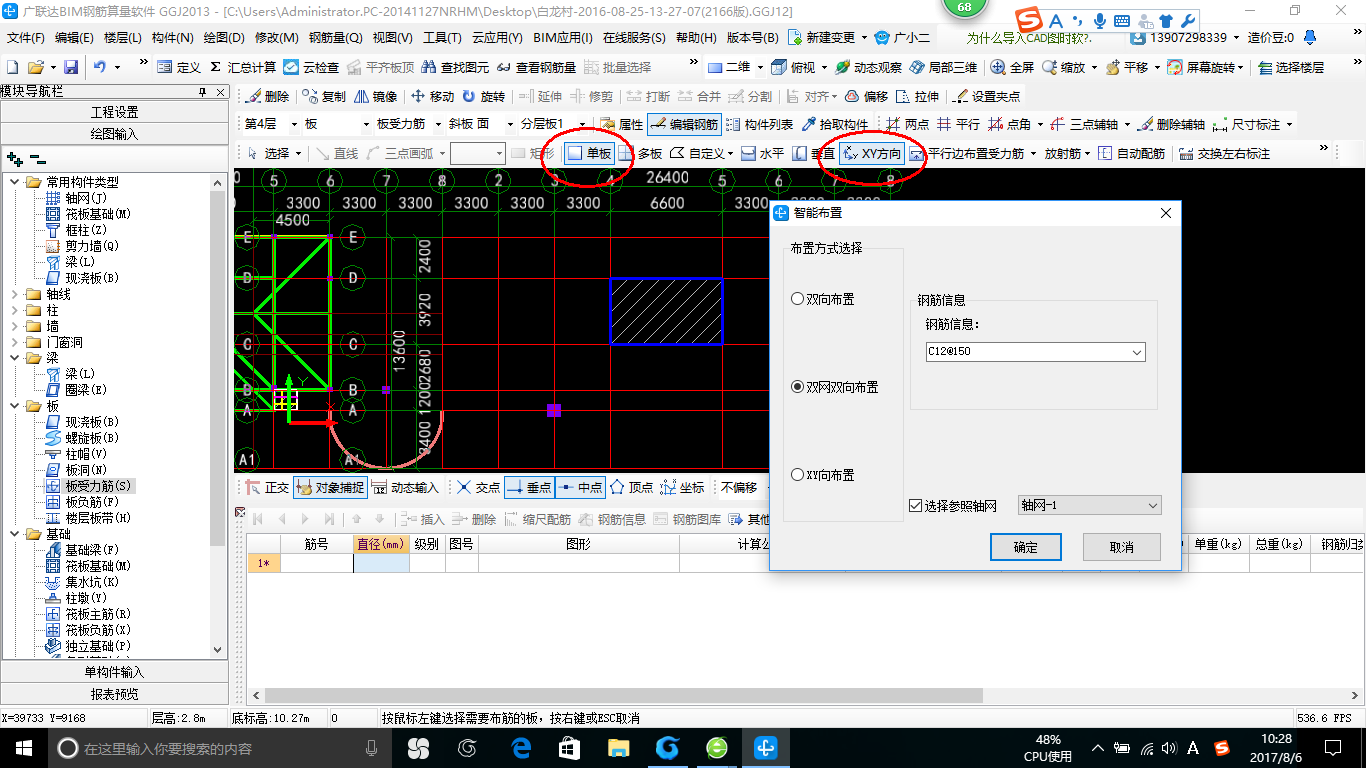Image resolution: width=1366 pixels, height=768 pixels.
Task: Click the taskbar search box
Action: click(220, 747)
